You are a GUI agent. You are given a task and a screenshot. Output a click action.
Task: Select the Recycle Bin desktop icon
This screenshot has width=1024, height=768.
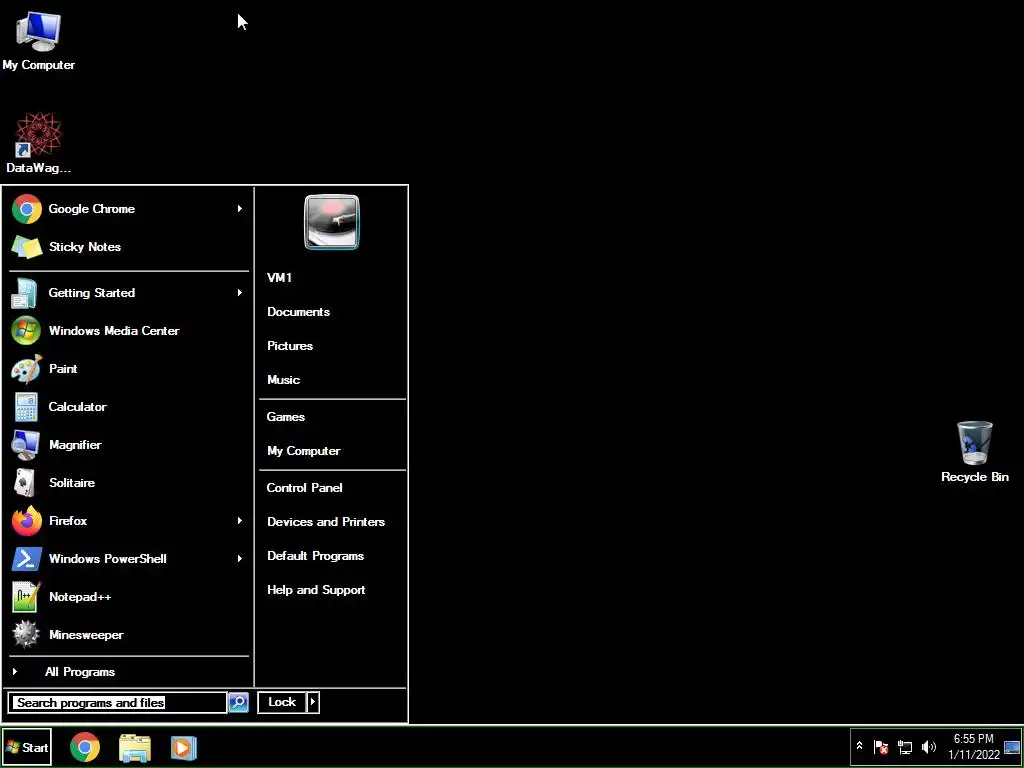pos(974,452)
